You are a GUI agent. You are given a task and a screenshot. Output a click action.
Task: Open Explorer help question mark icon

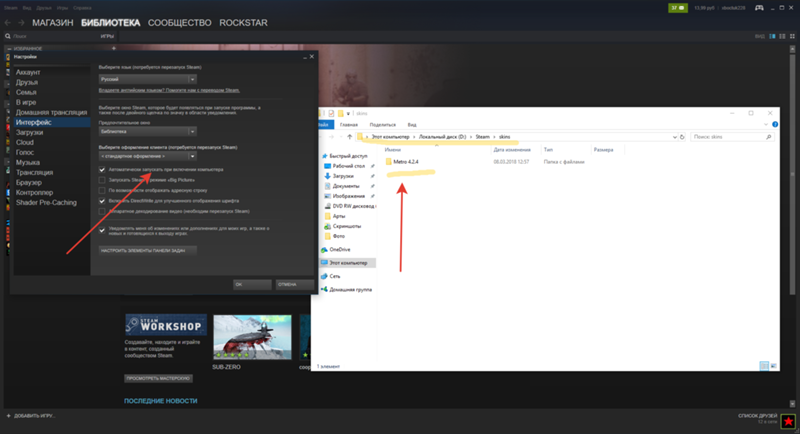click(x=775, y=124)
